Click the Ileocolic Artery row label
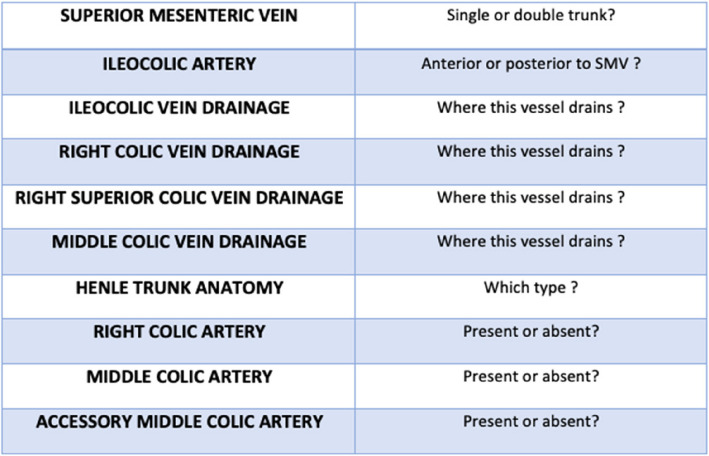The height and width of the screenshot is (456, 709). (x=179, y=63)
